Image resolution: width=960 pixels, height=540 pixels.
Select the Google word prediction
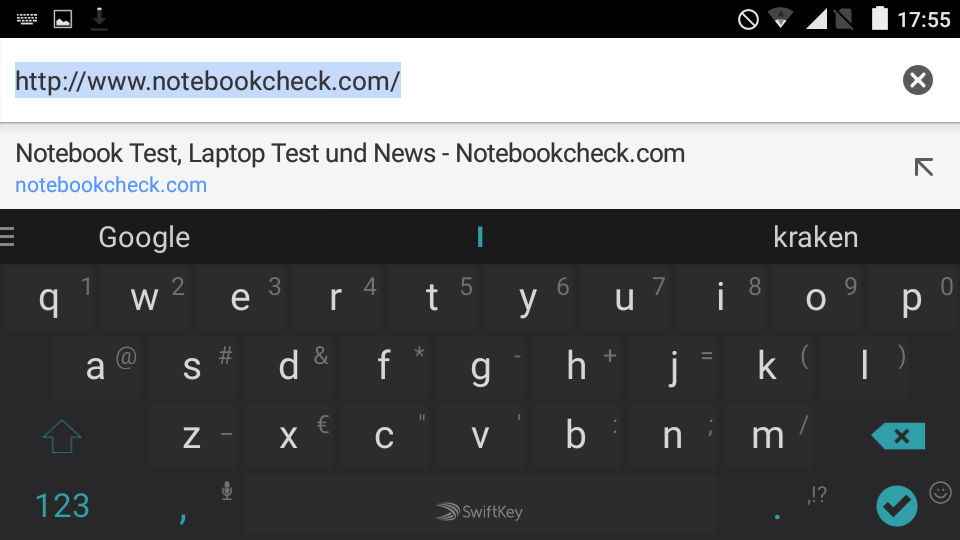(x=144, y=237)
